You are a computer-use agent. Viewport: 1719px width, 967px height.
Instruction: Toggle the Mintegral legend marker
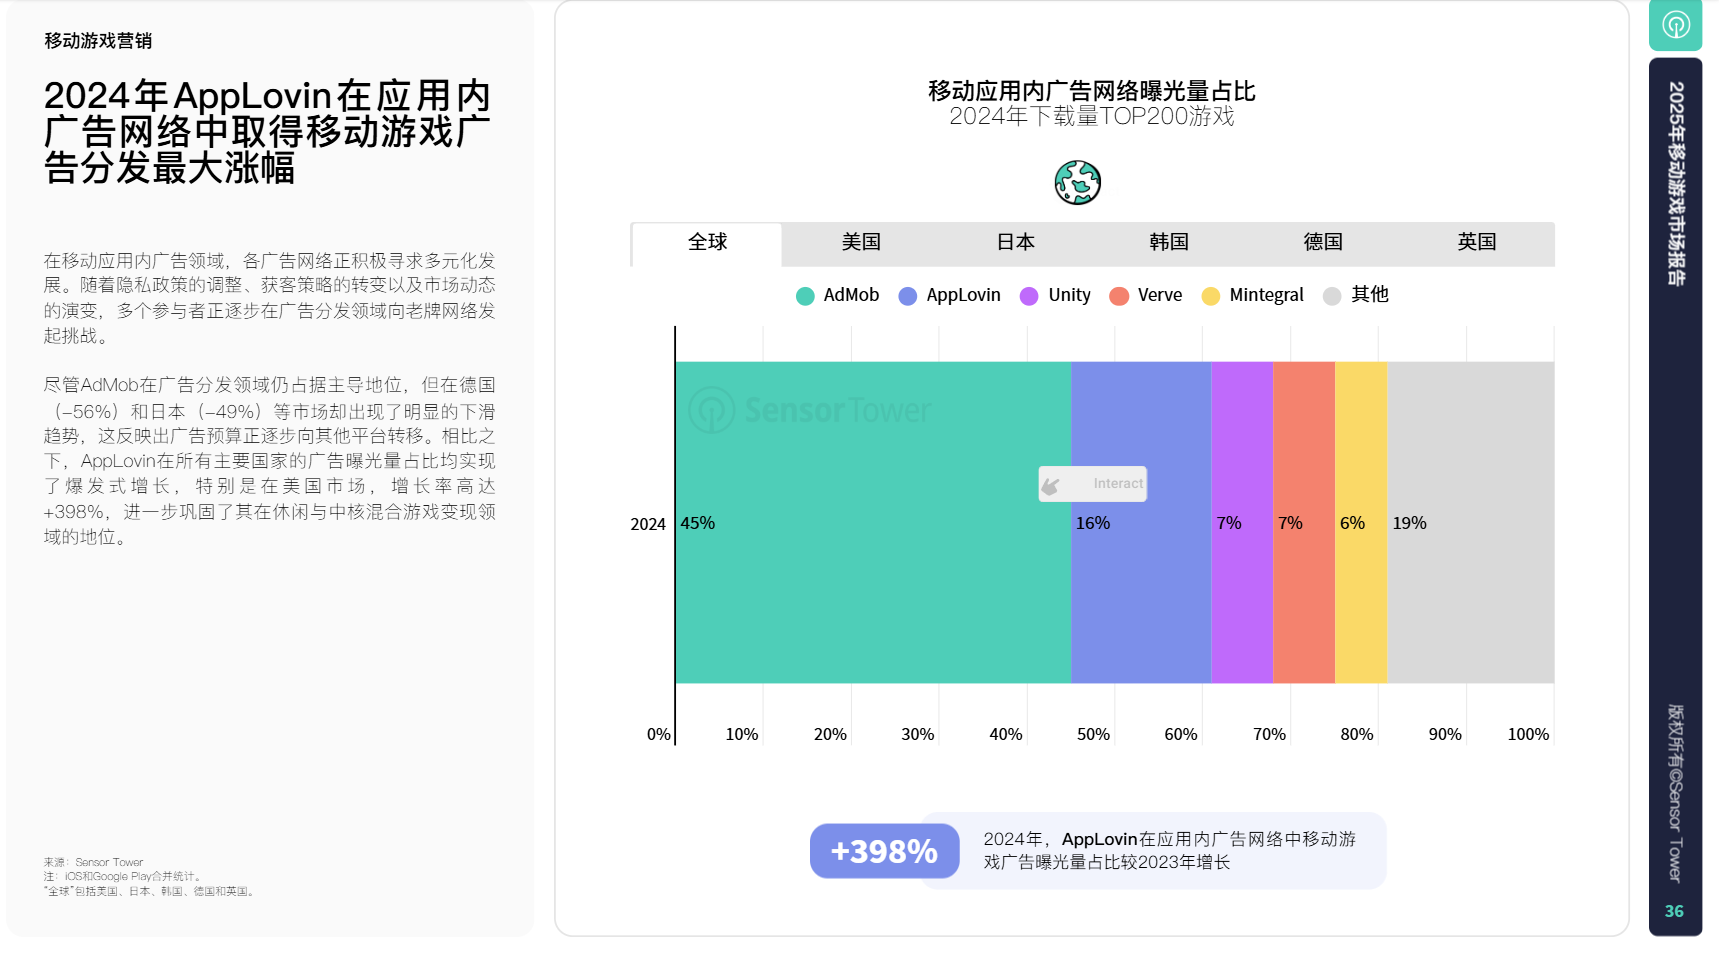pyautogui.click(x=1211, y=296)
